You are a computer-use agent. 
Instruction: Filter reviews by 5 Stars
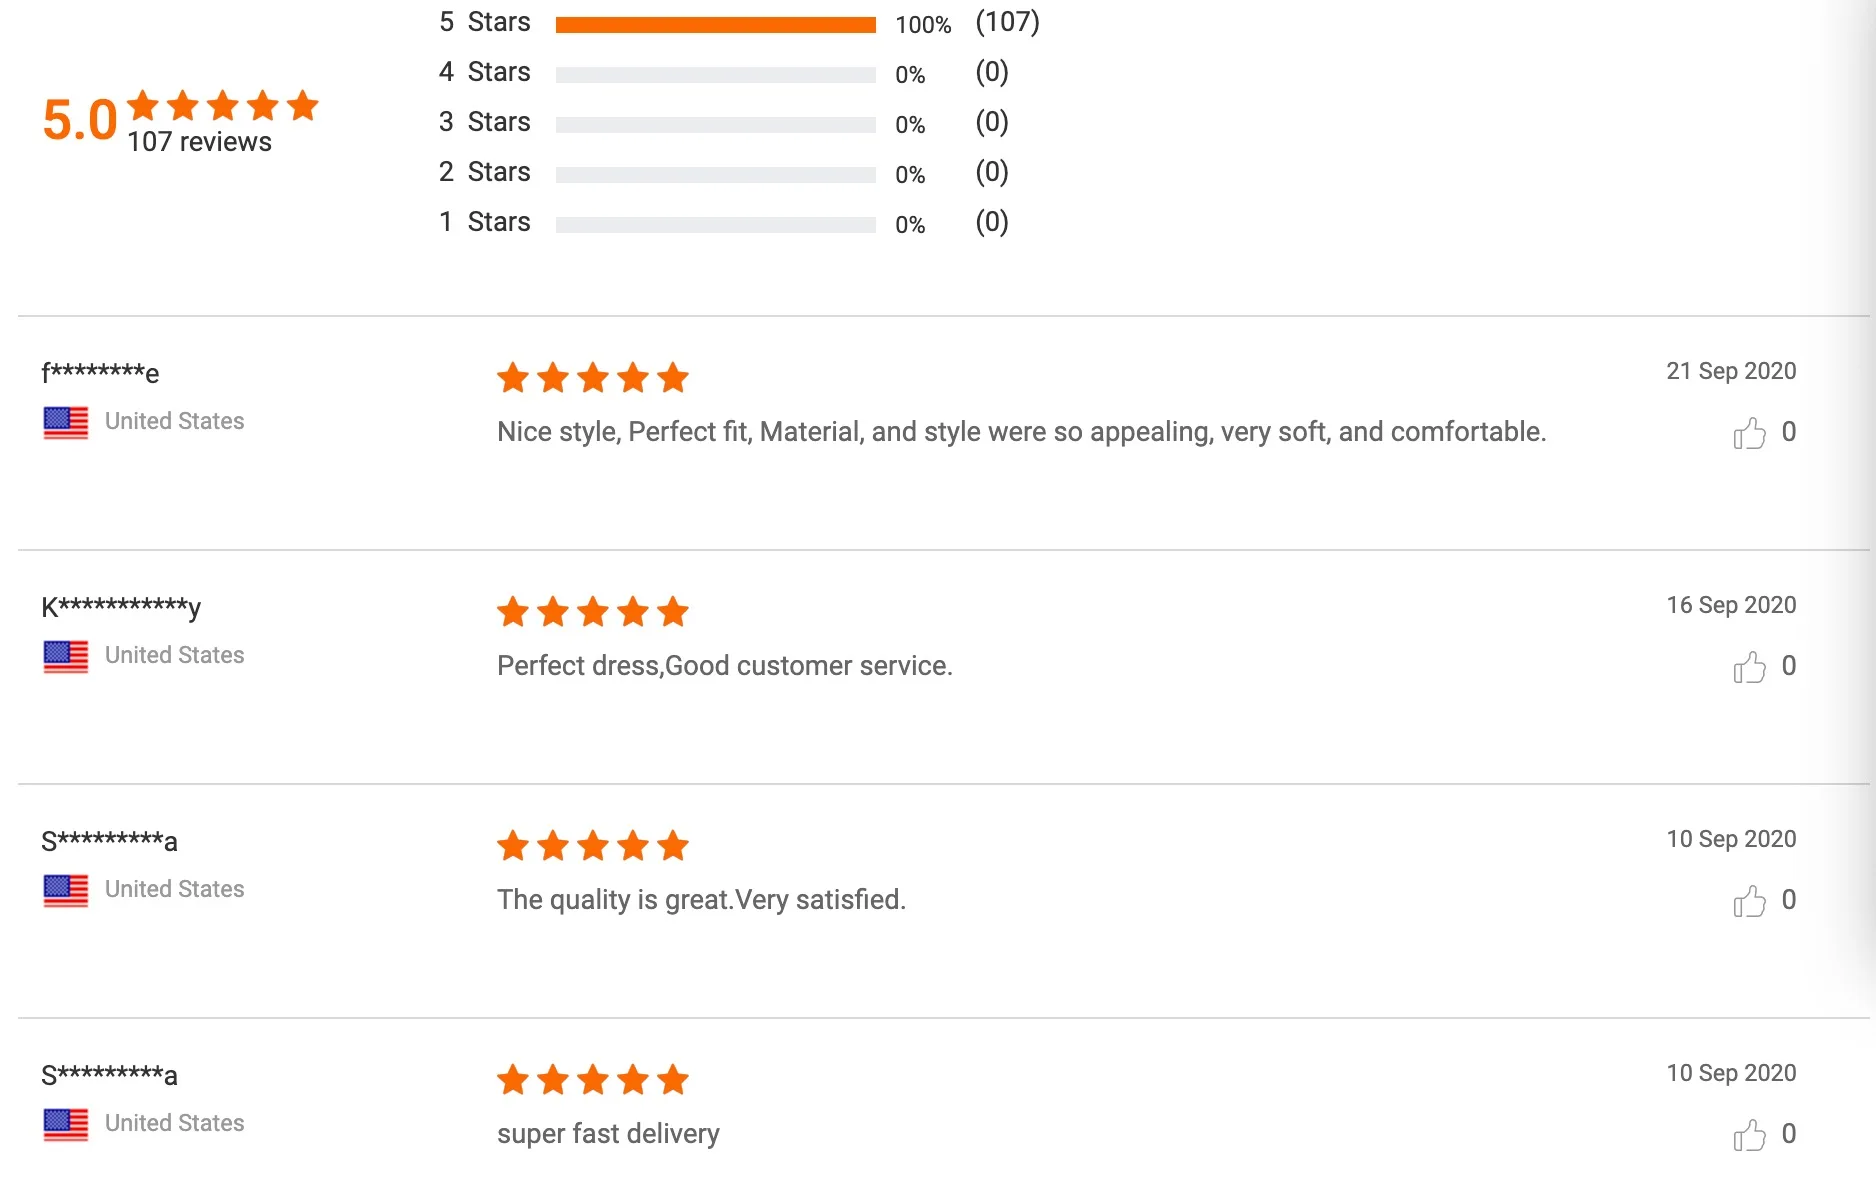pyautogui.click(x=485, y=22)
